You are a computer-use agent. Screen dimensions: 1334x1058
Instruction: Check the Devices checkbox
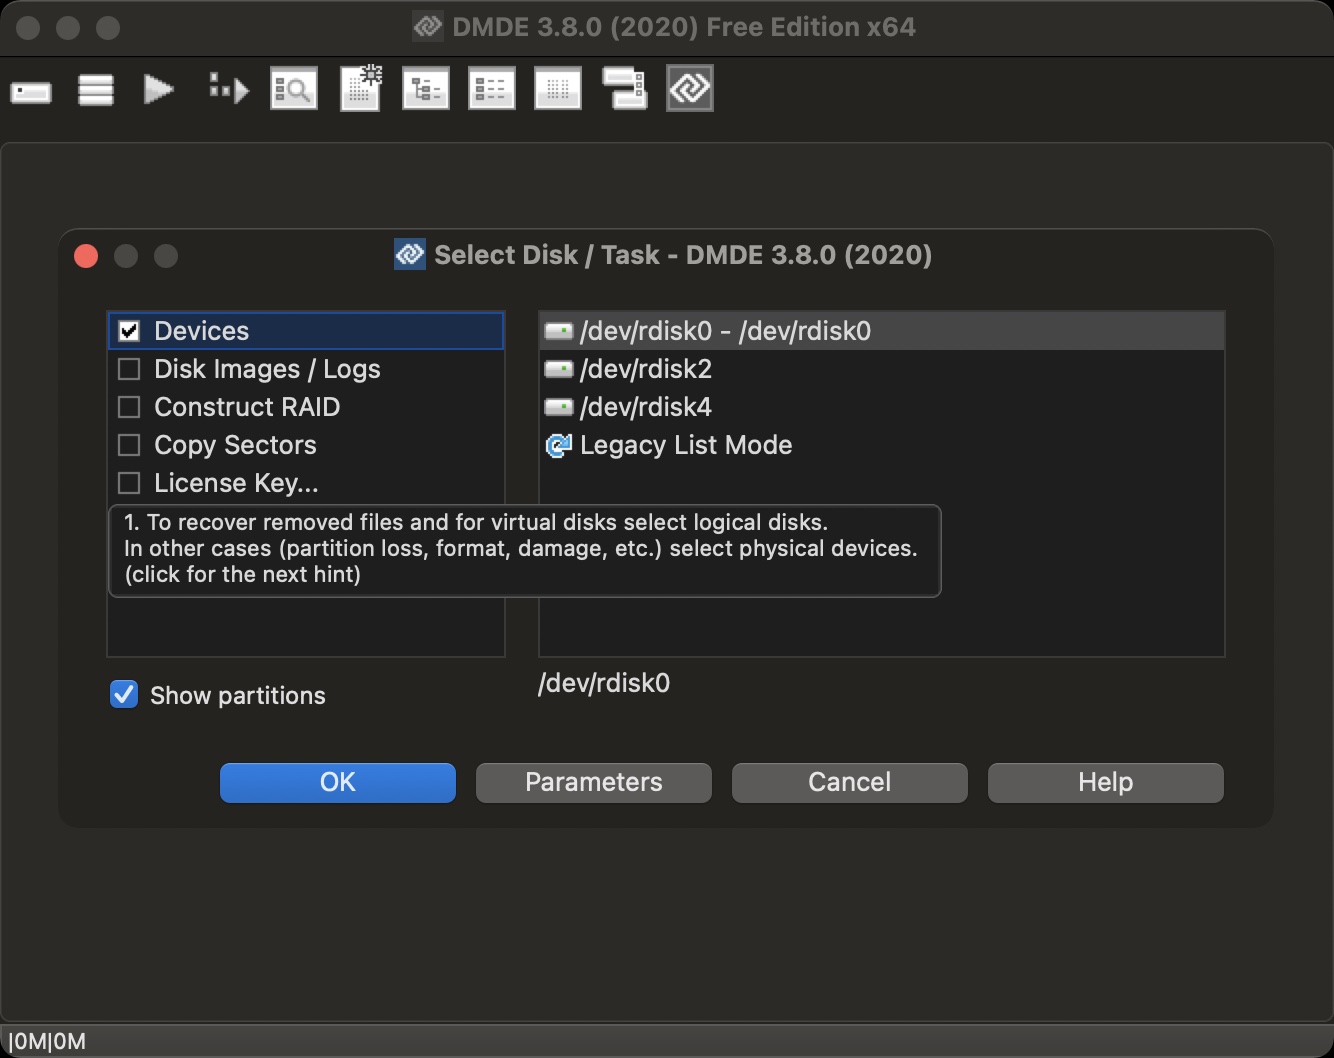coord(129,331)
